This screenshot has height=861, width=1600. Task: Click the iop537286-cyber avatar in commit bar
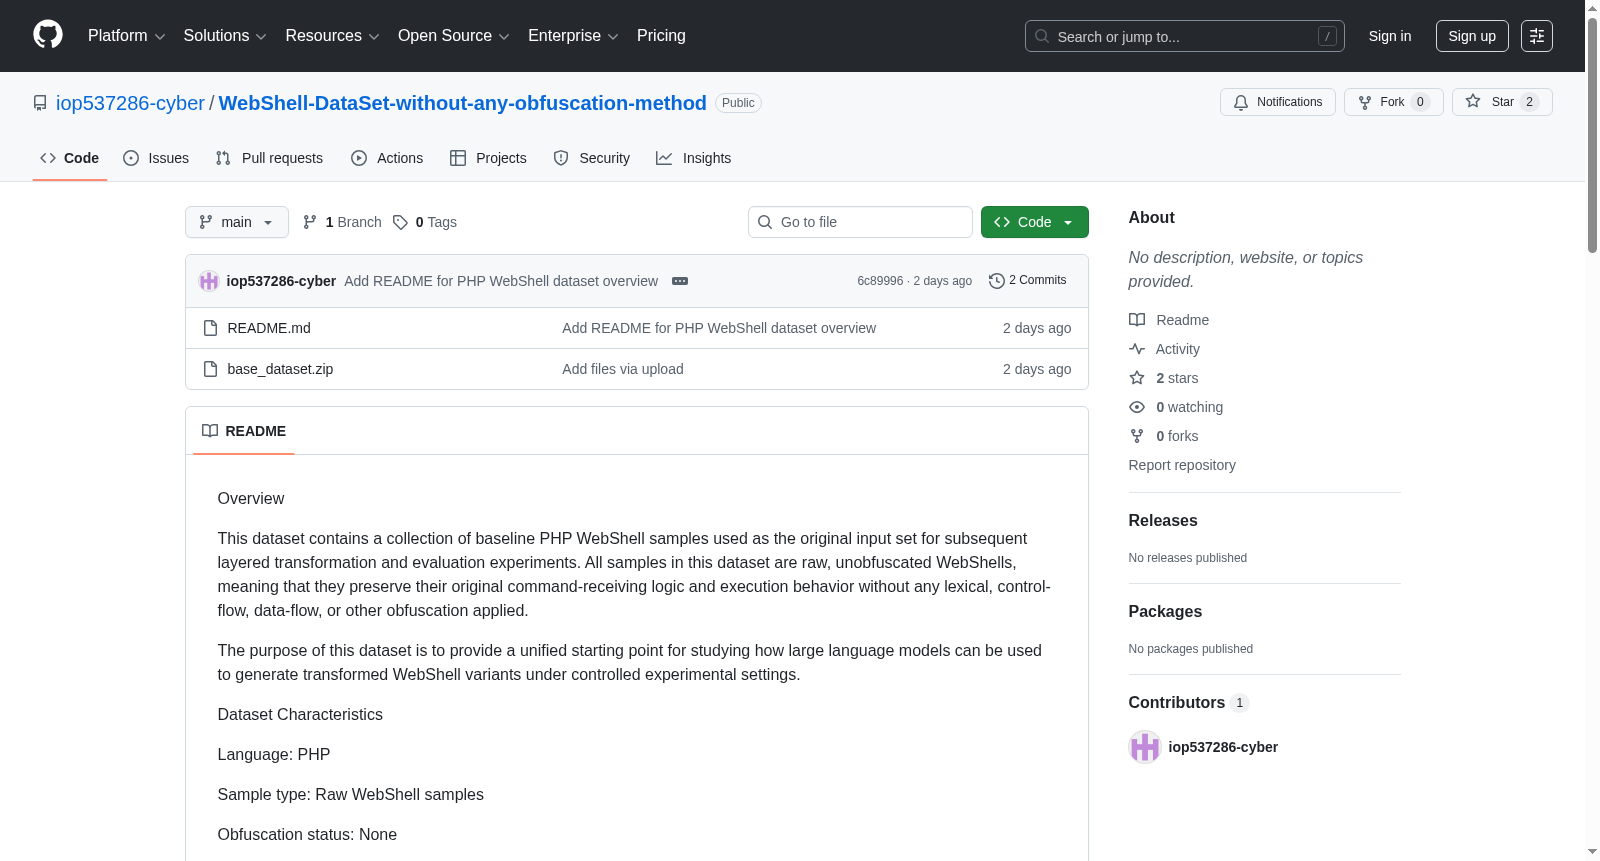(209, 281)
